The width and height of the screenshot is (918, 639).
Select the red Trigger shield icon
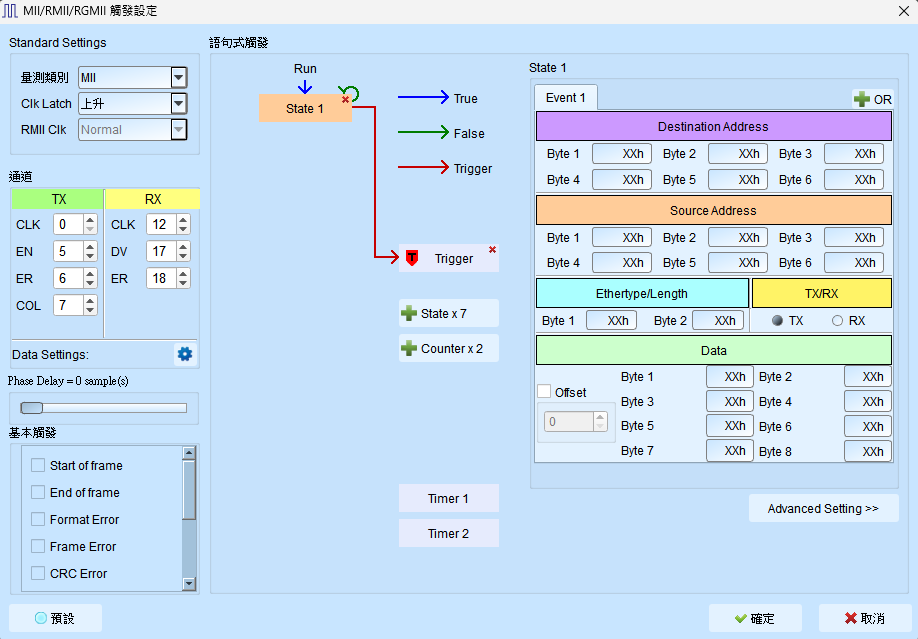click(x=412, y=258)
